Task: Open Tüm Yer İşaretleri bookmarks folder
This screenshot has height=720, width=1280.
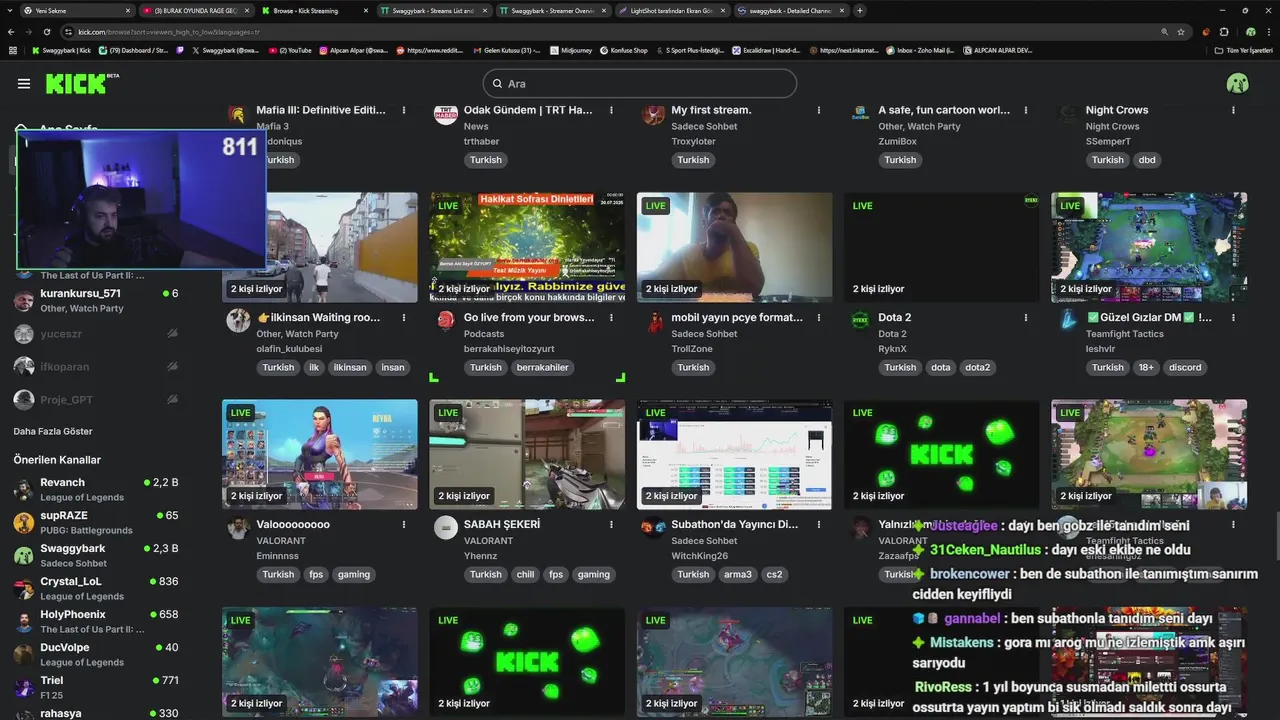Action: coord(1244,50)
